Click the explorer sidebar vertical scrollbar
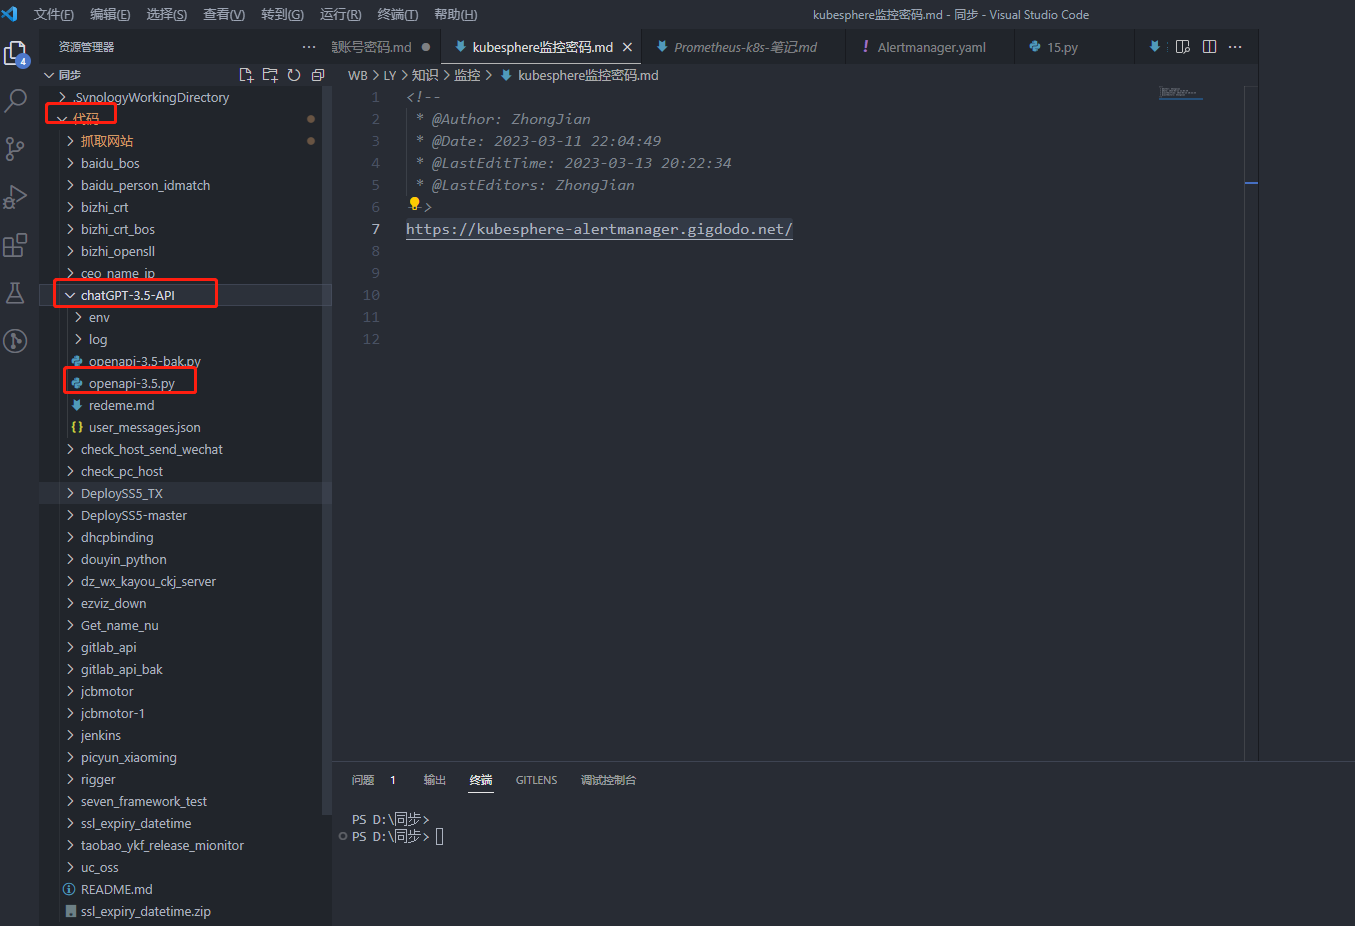Viewport: 1355px width, 926px height. click(x=327, y=450)
